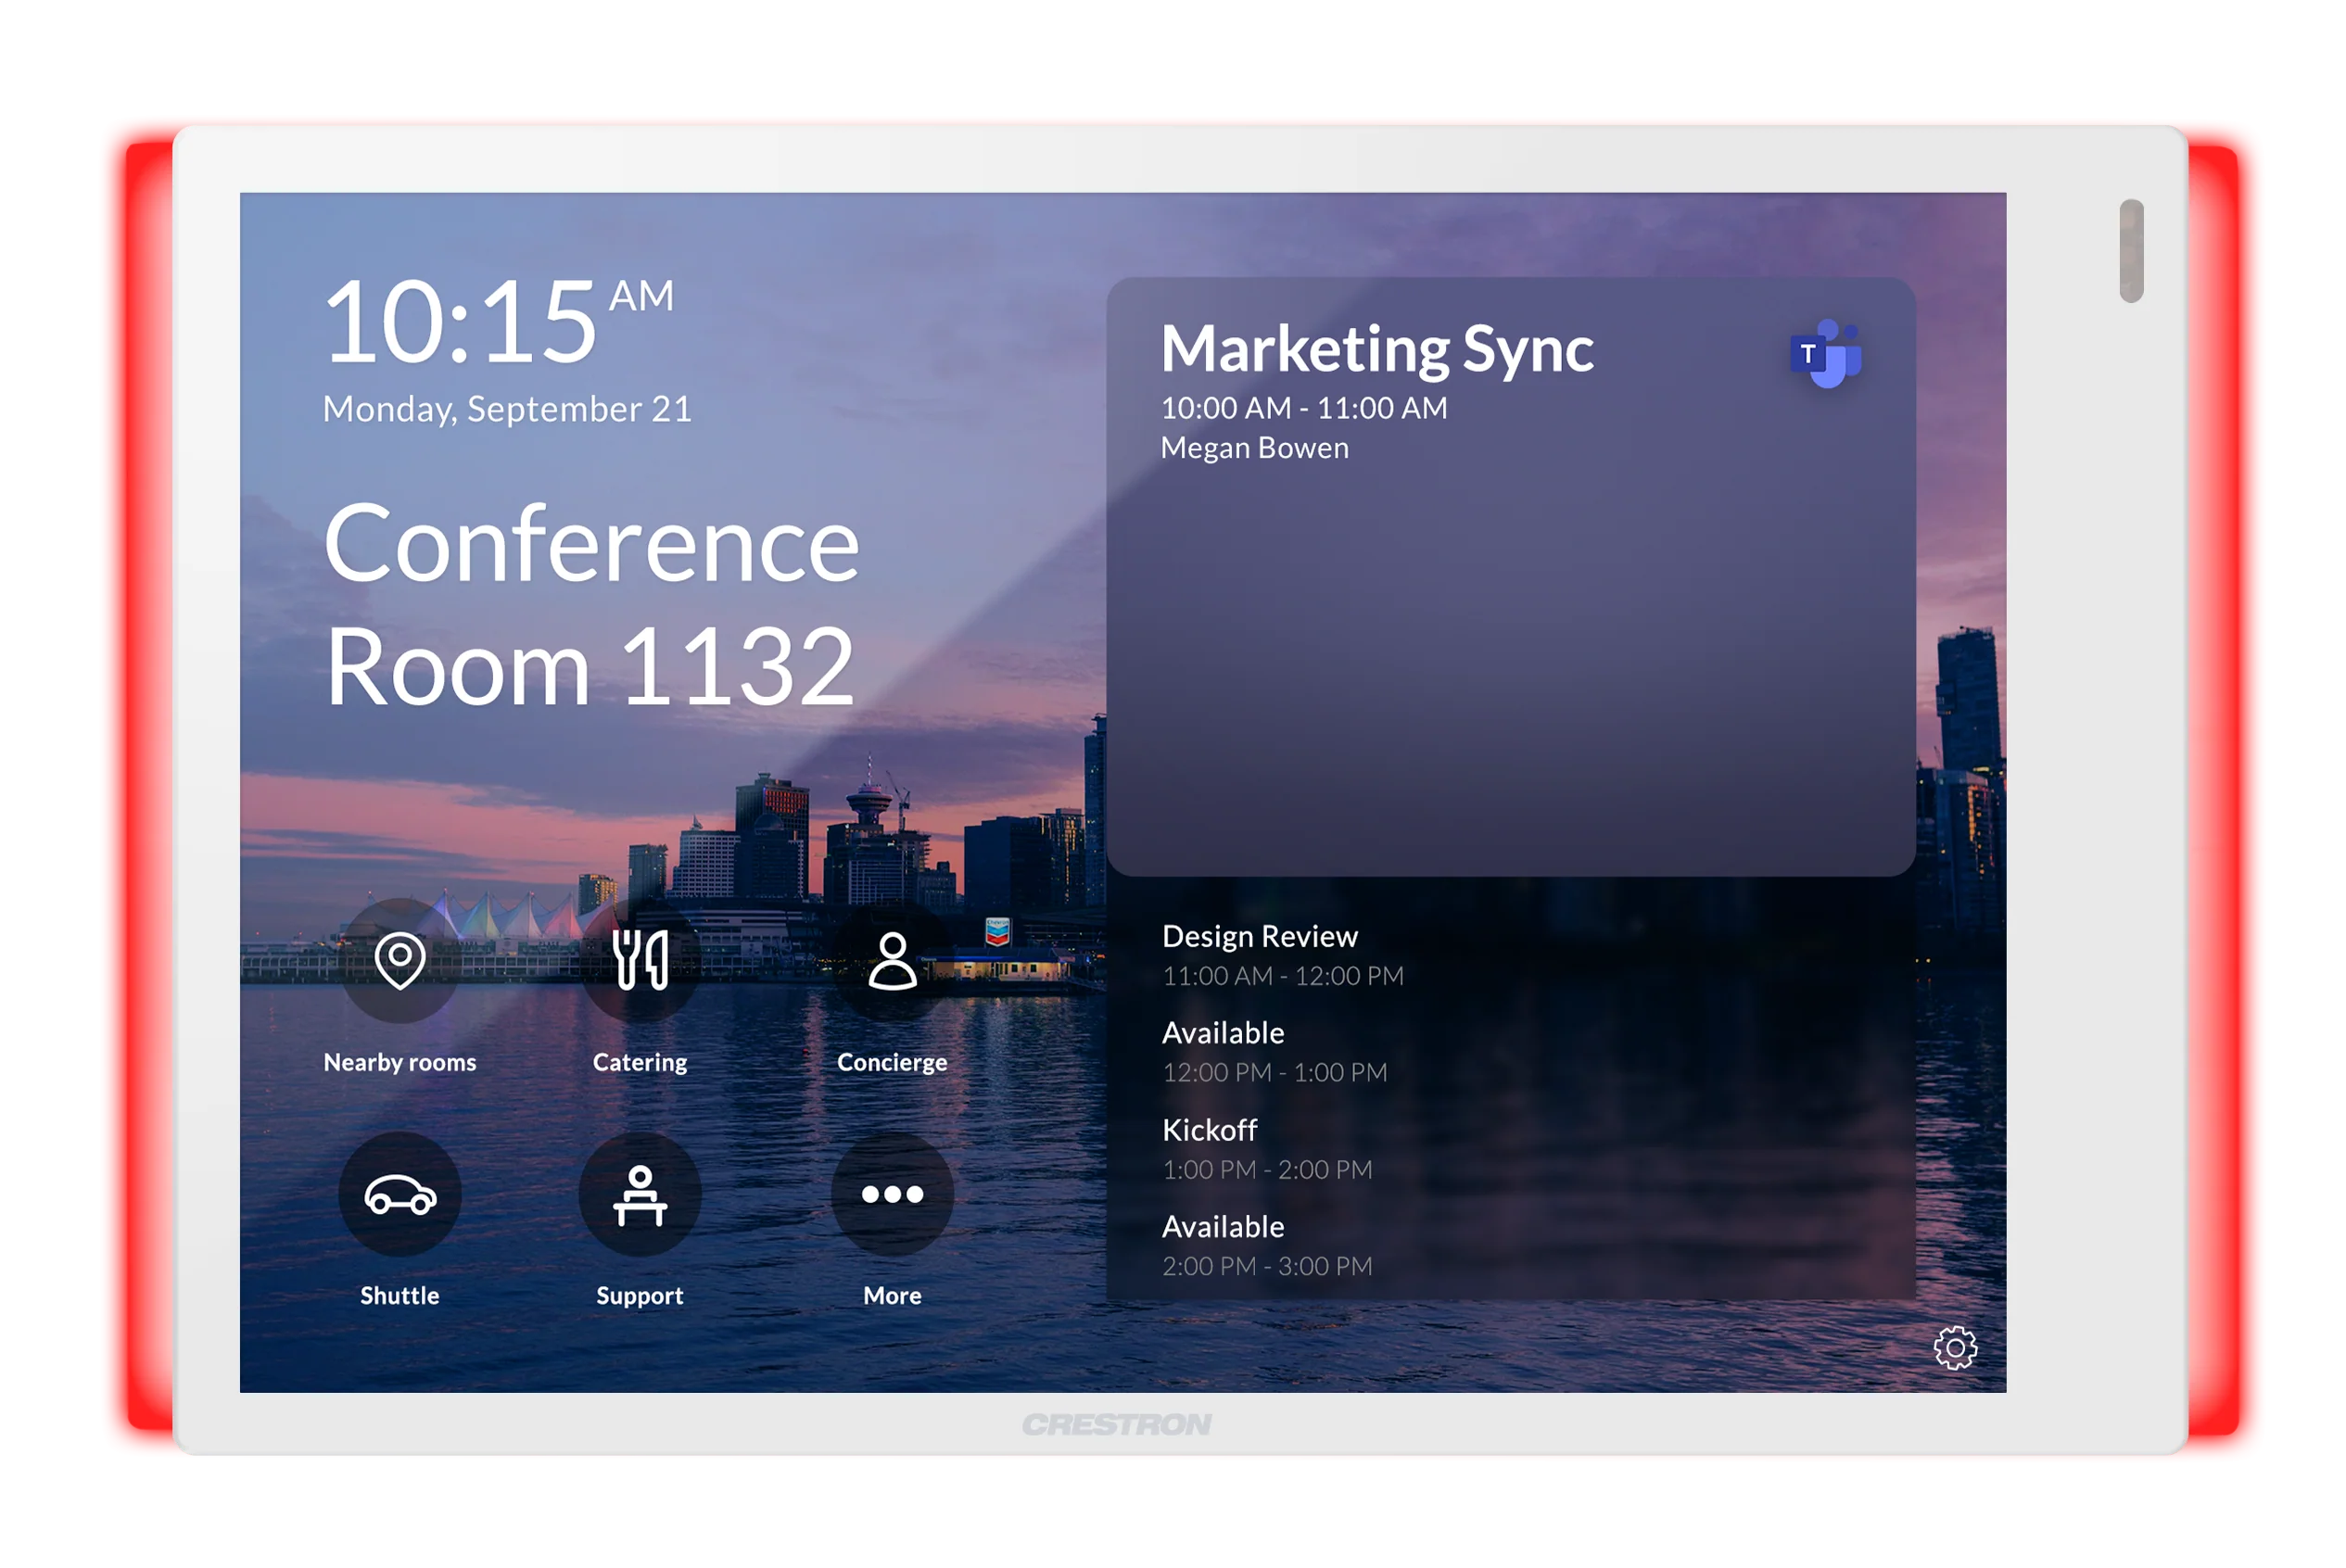Image resolution: width=2346 pixels, height=1568 pixels.
Task: Open the Nearby rooms location icon
Action: coord(399,960)
